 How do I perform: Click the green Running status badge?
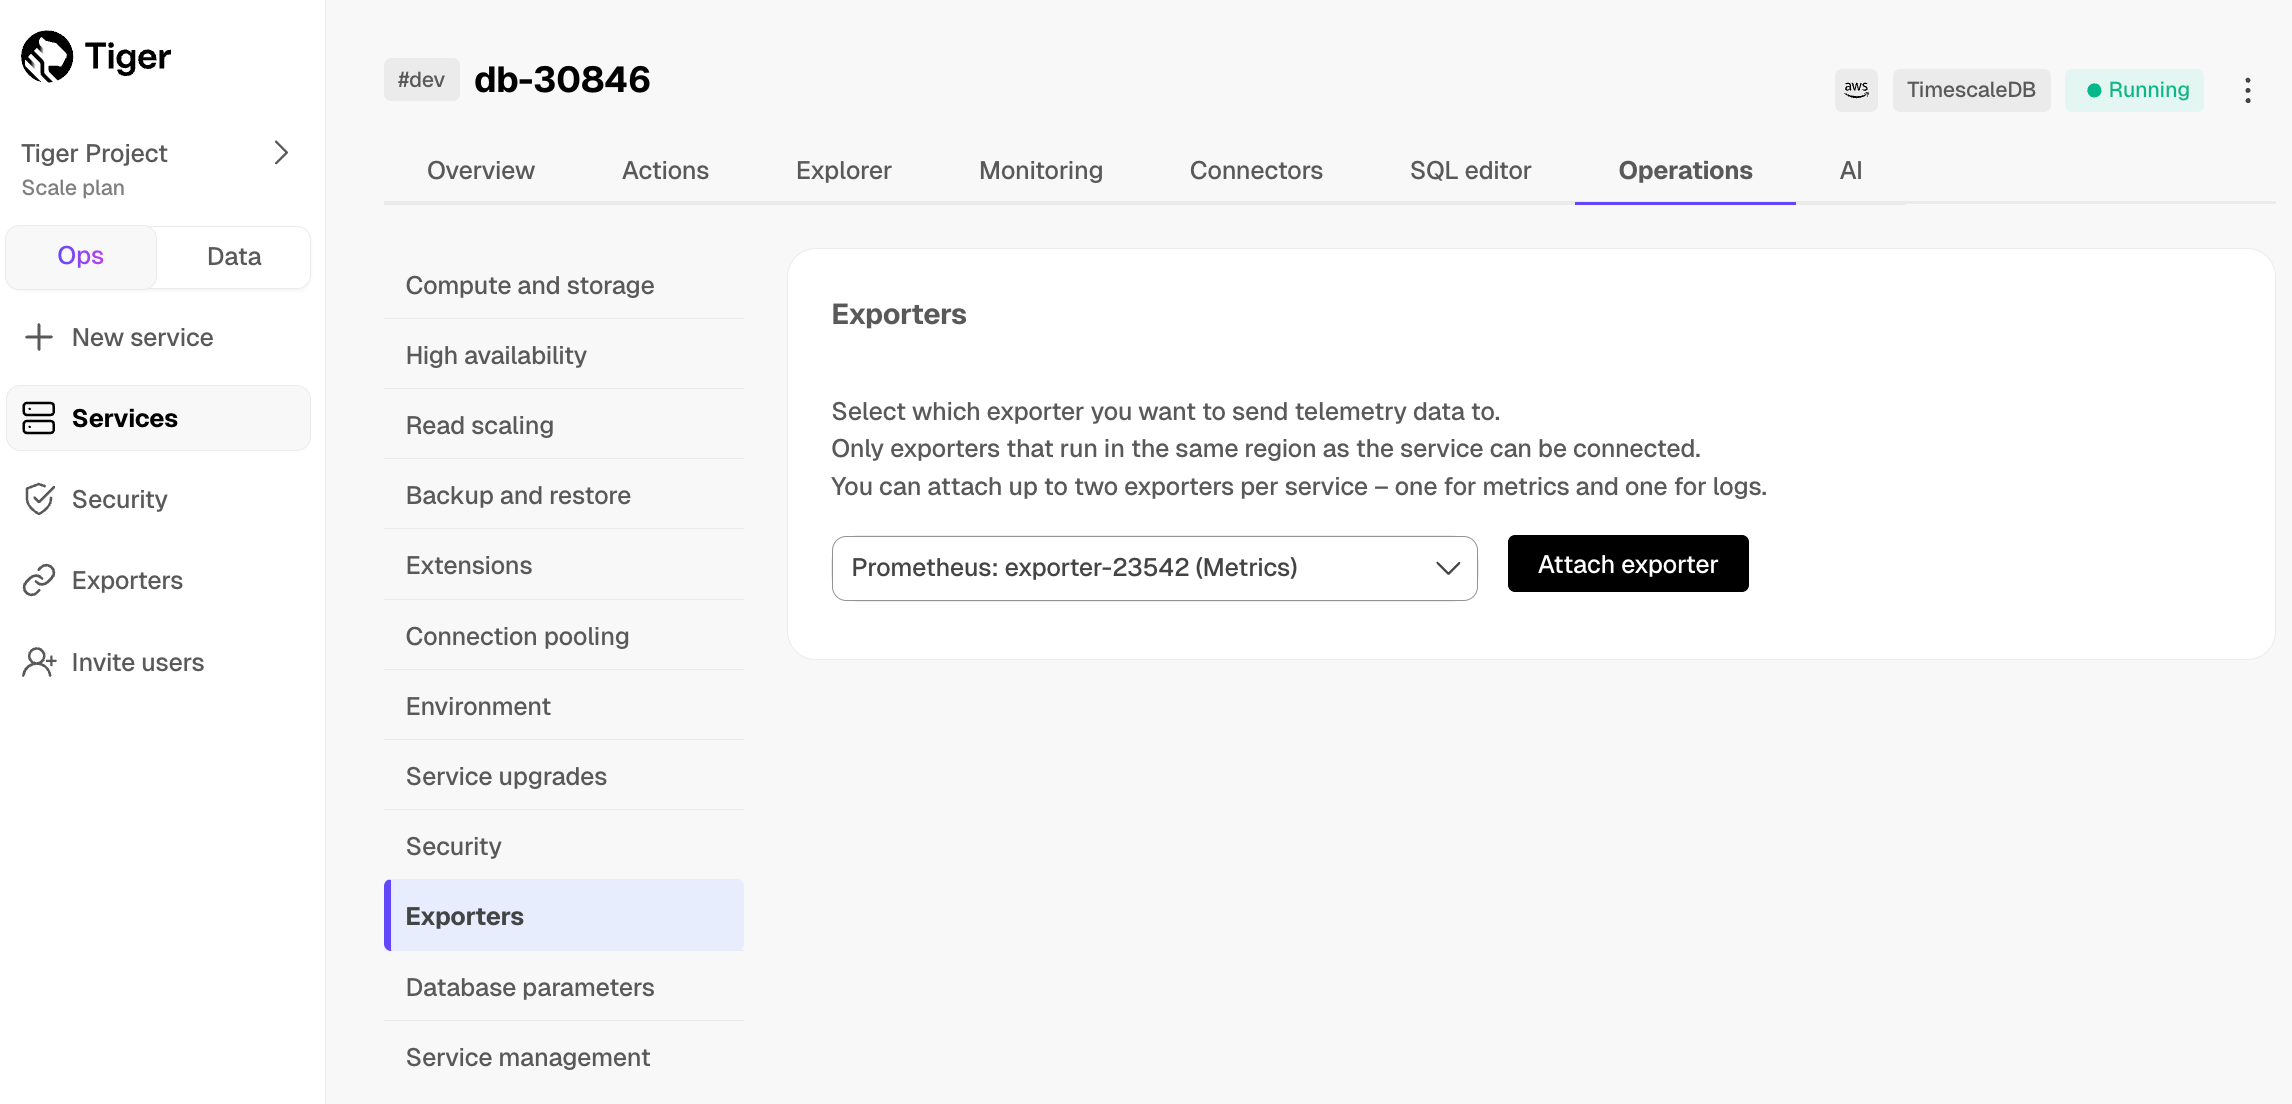[2134, 90]
